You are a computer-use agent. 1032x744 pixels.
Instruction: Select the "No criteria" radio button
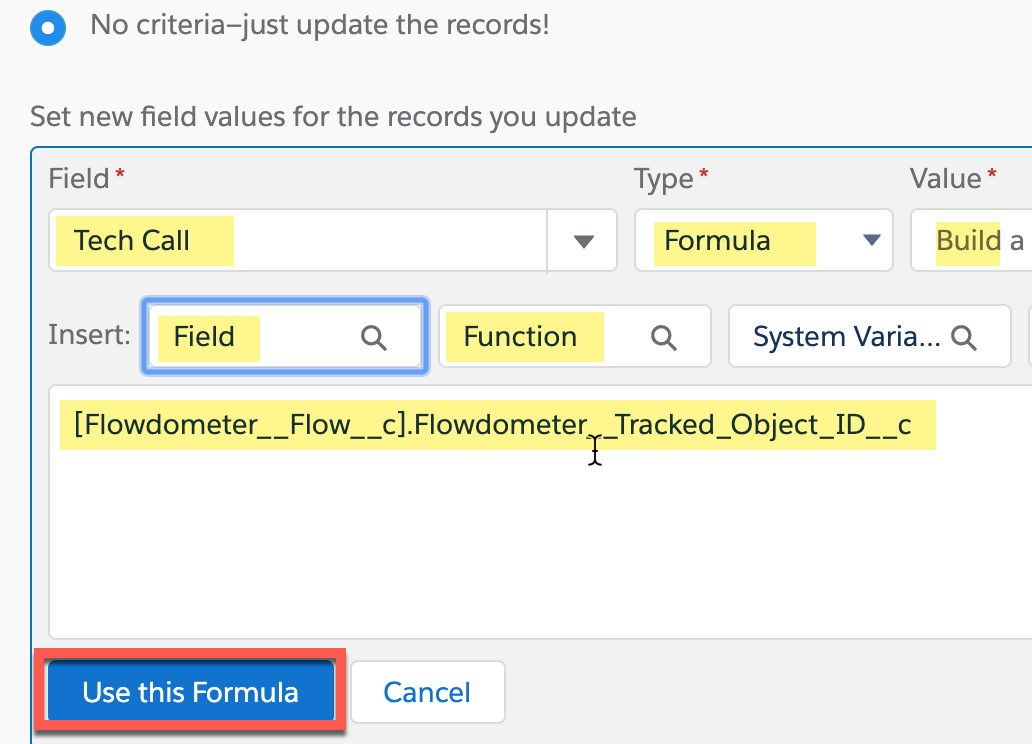47,27
